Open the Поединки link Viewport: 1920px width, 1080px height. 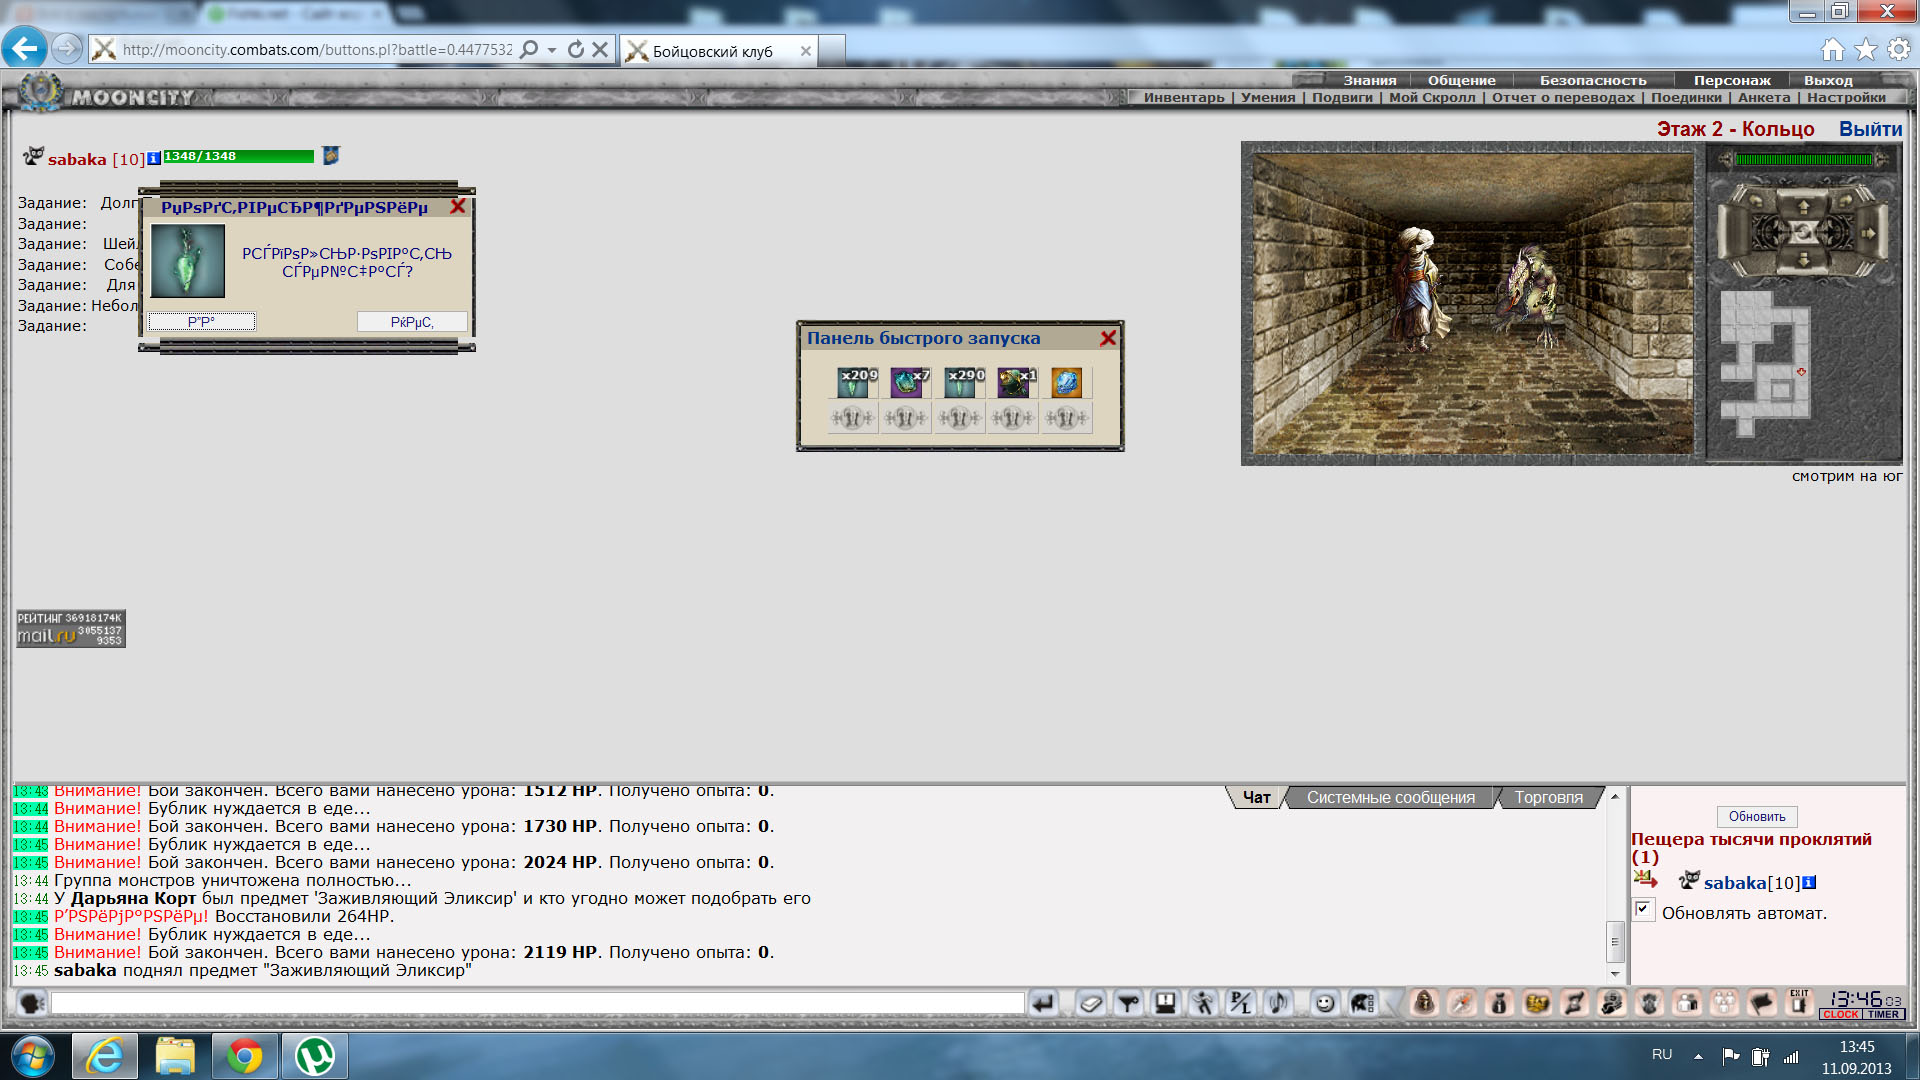(x=1686, y=97)
